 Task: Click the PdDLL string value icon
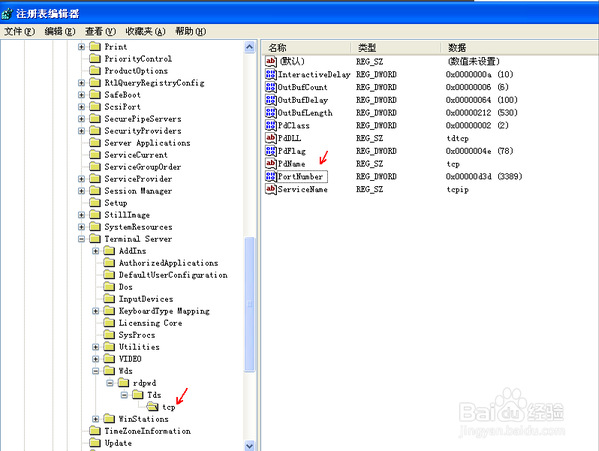coord(270,138)
